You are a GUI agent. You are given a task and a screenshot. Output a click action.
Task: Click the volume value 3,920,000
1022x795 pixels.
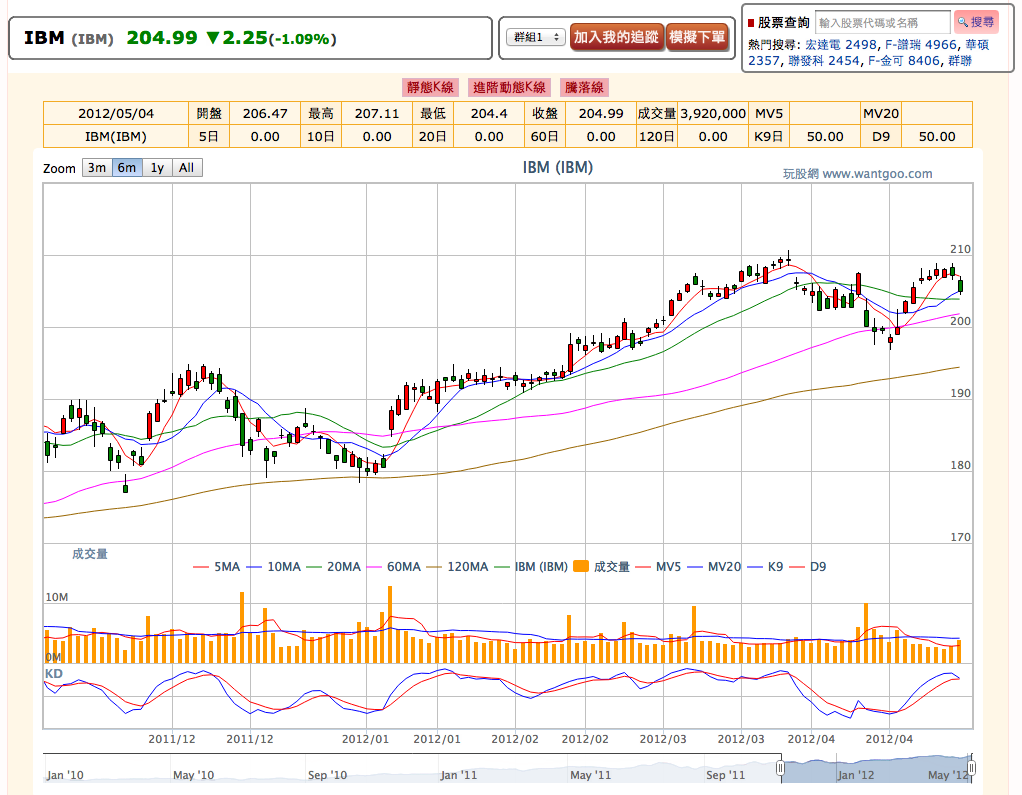pos(713,113)
